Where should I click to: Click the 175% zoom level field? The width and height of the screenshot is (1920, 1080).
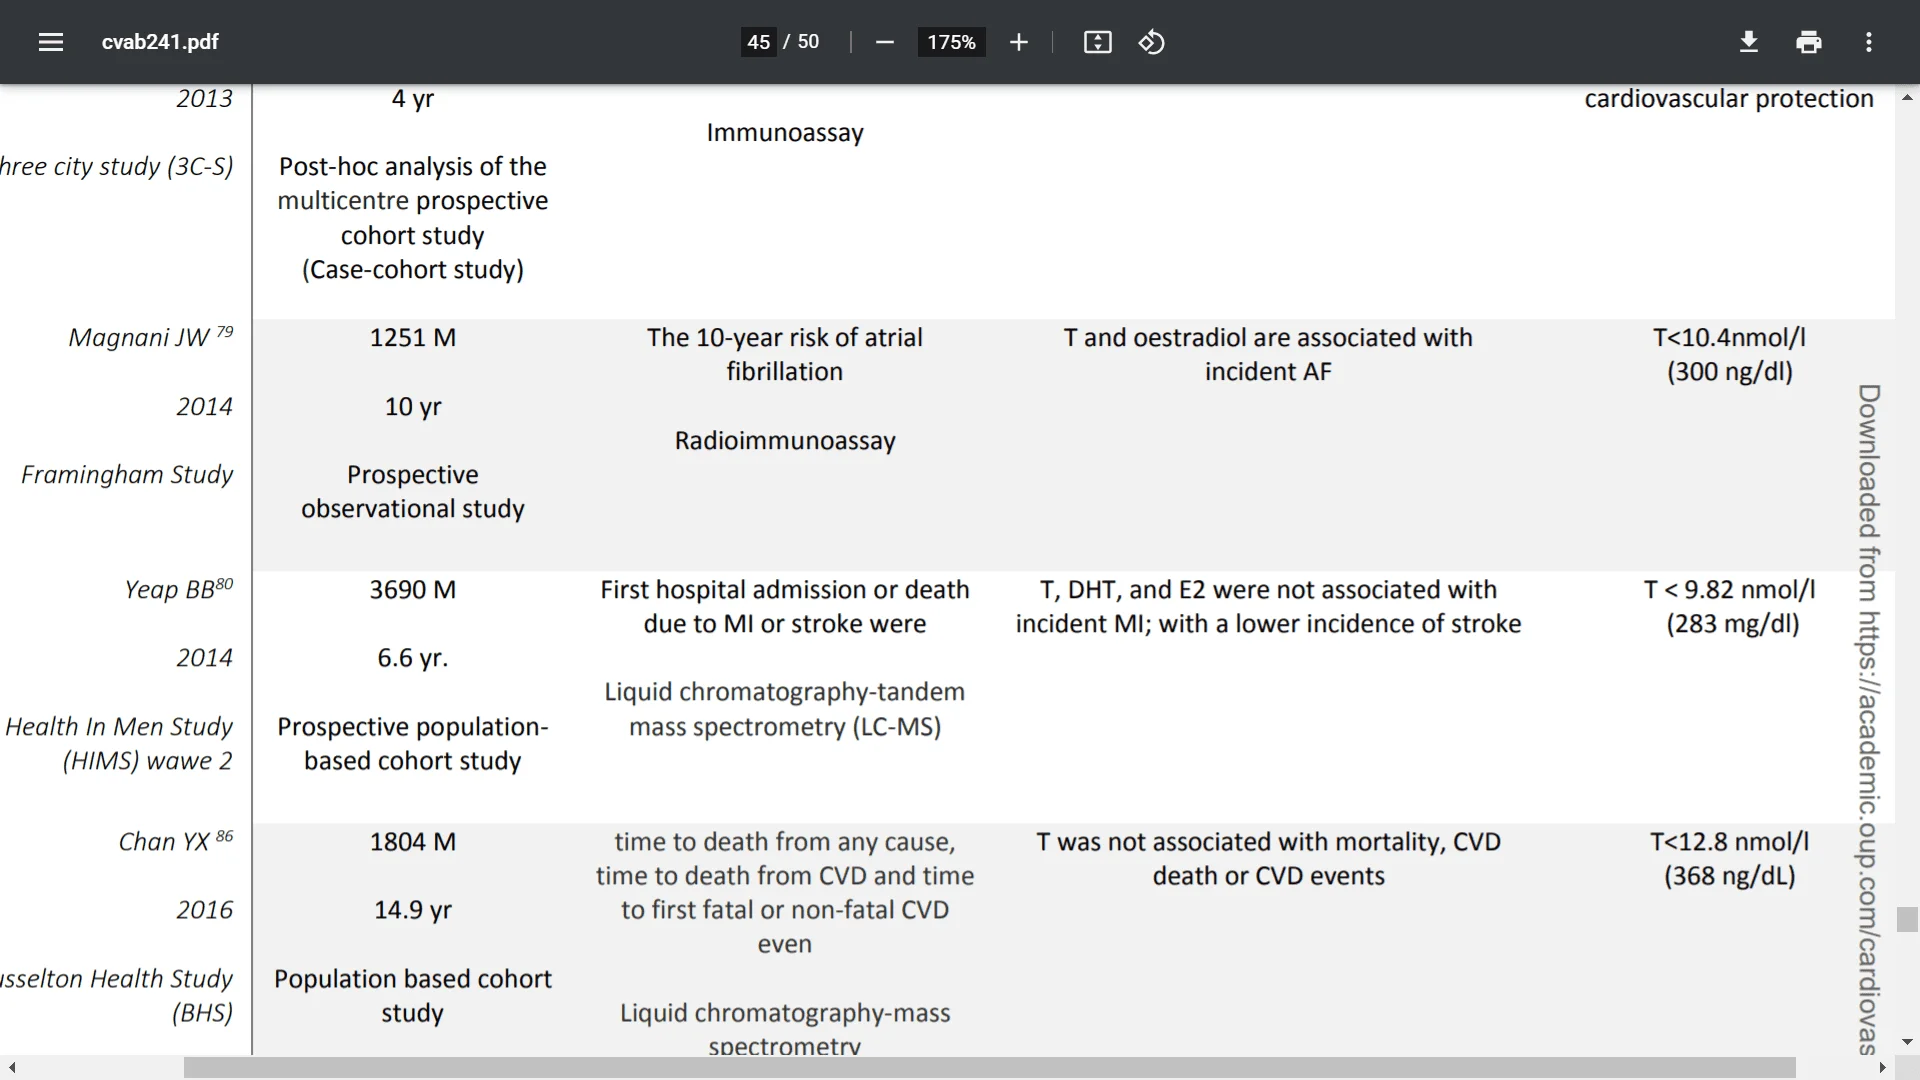click(x=951, y=42)
